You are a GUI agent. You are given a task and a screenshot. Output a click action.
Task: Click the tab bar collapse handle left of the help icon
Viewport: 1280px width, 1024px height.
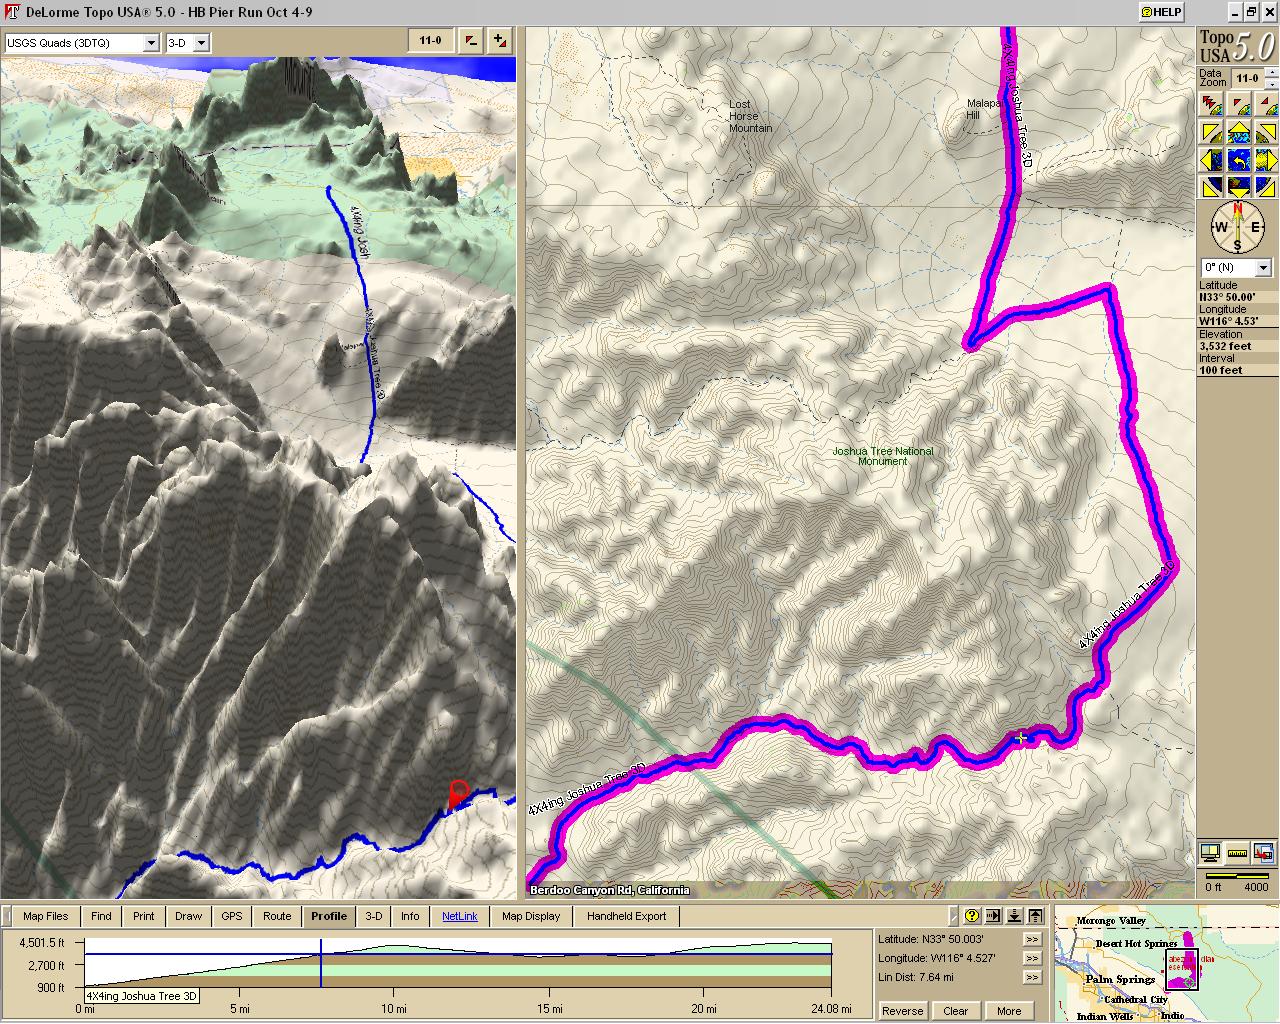954,915
